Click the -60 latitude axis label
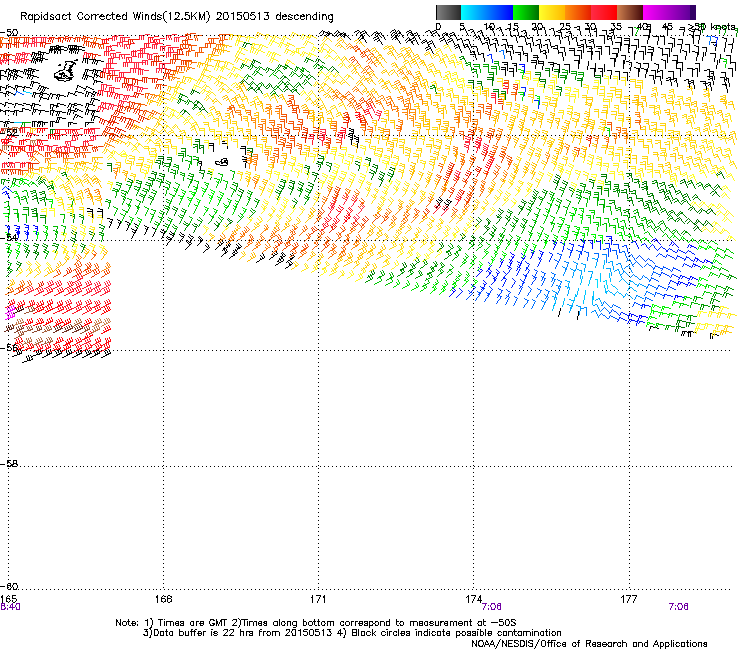 (x=9, y=586)
